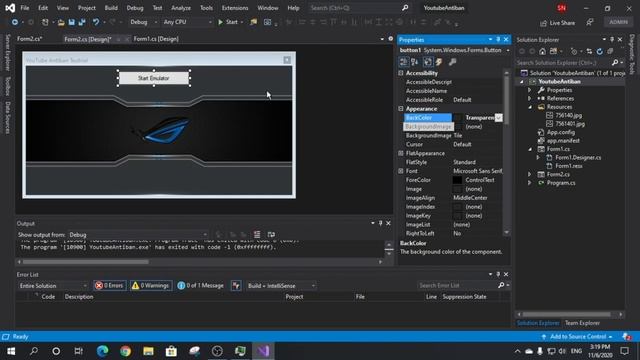
Task: Open the Any CPU platform dropdown
Action: (187, 22)
